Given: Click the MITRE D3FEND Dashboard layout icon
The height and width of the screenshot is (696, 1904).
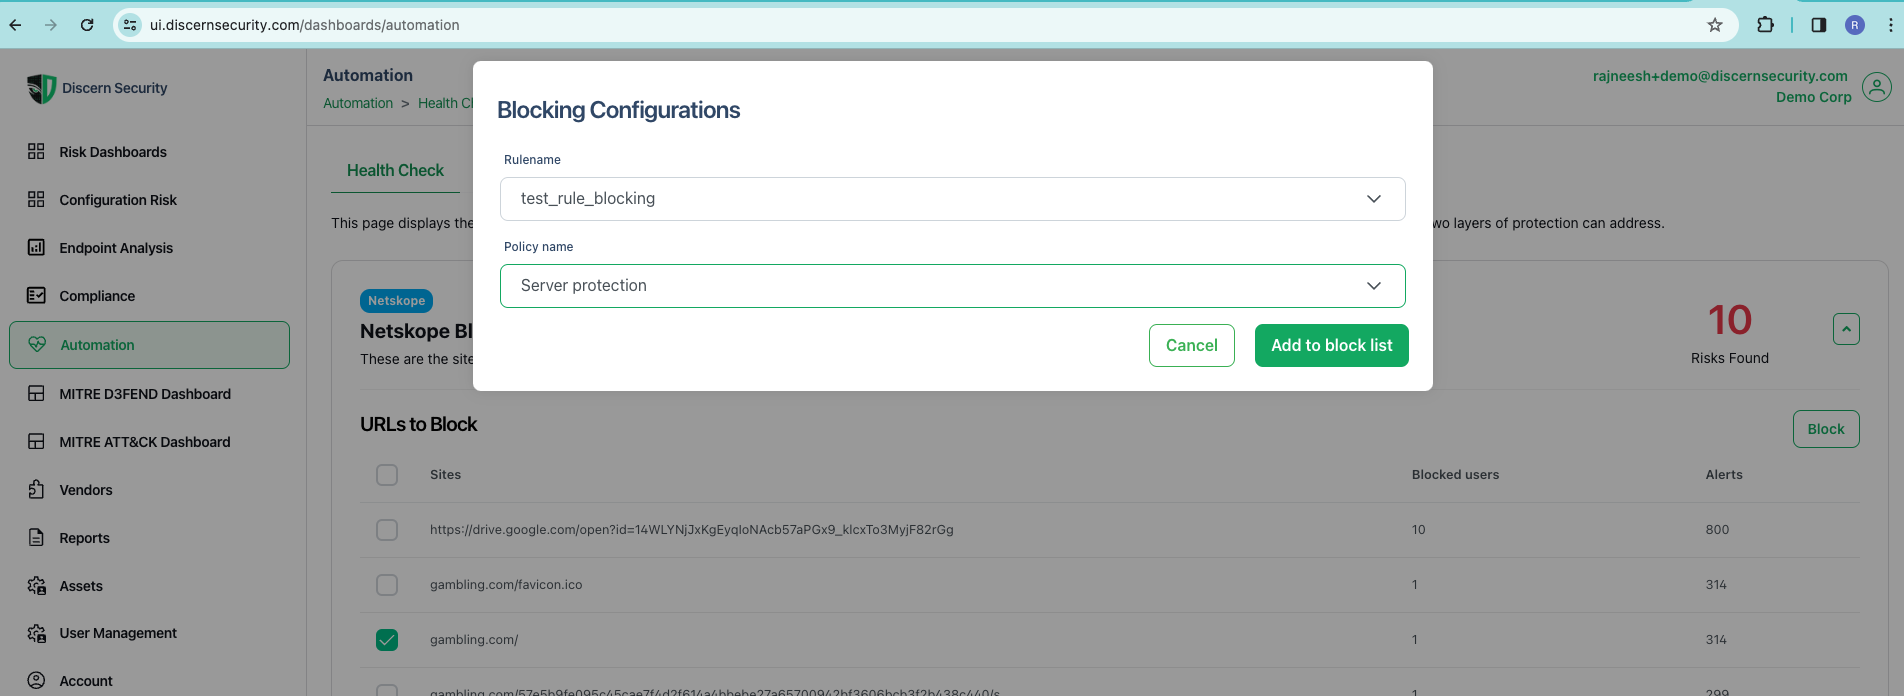Looking at the screenshot, I should pyautogui.click(x=36, y=393).
